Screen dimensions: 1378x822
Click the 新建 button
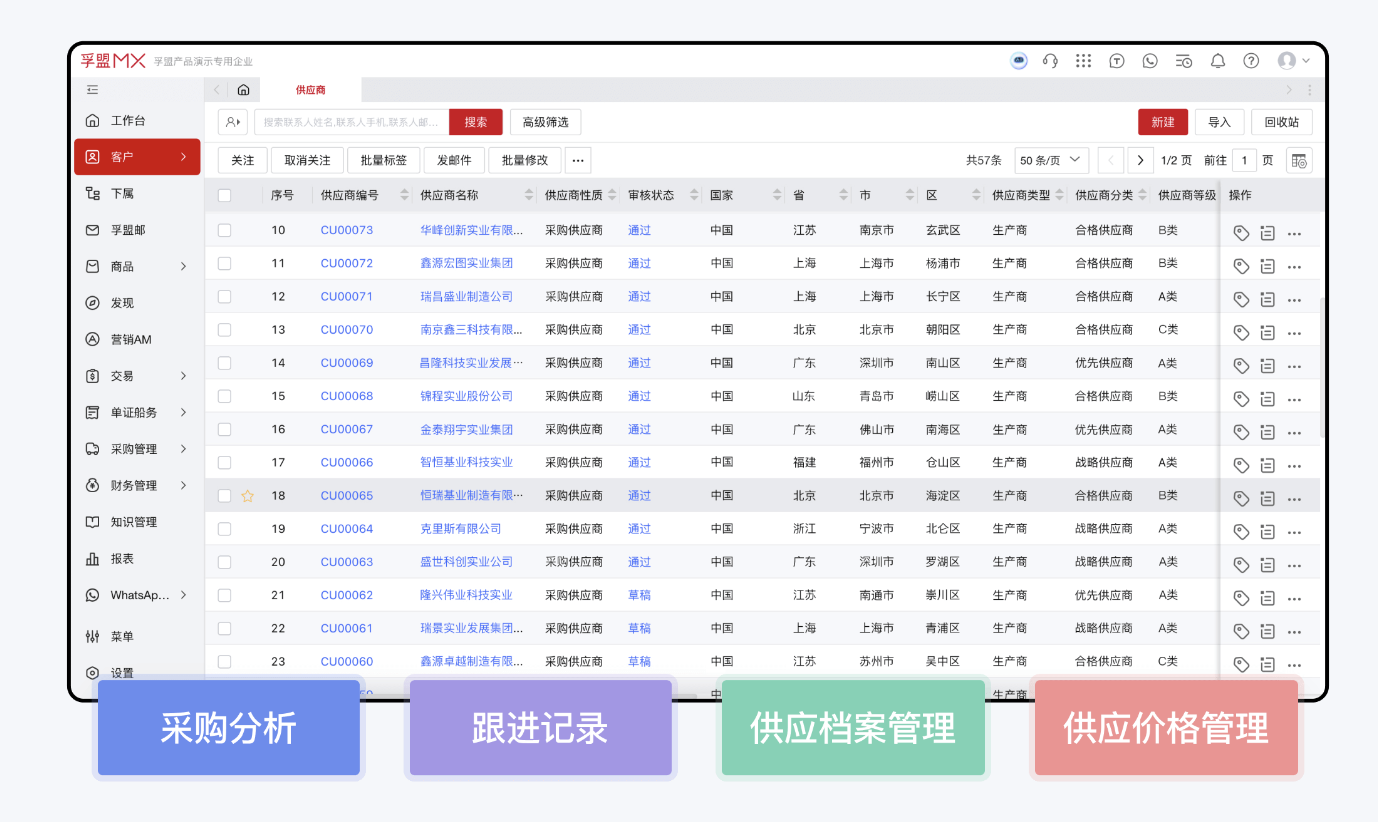coord(1163,121)
